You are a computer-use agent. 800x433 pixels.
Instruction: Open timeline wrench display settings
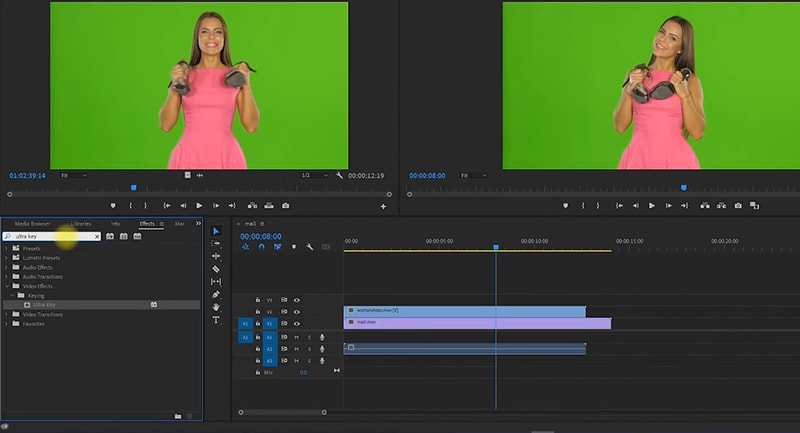(310, 247)
